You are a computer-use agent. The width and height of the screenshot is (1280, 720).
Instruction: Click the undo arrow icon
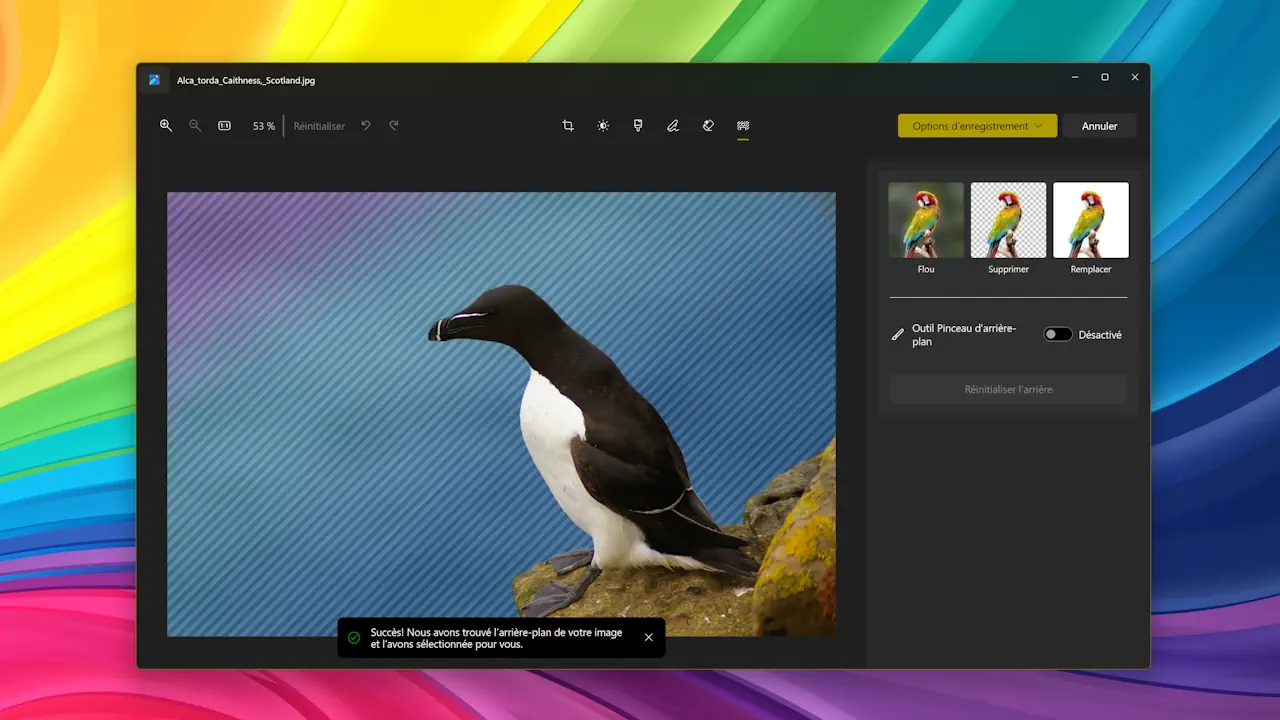tap(366, 125)
